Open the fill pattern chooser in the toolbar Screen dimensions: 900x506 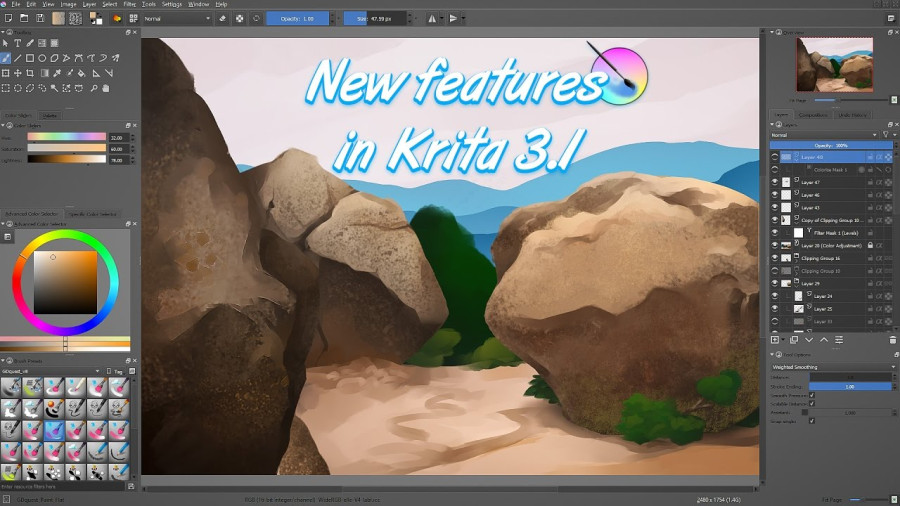click(75, 18)
